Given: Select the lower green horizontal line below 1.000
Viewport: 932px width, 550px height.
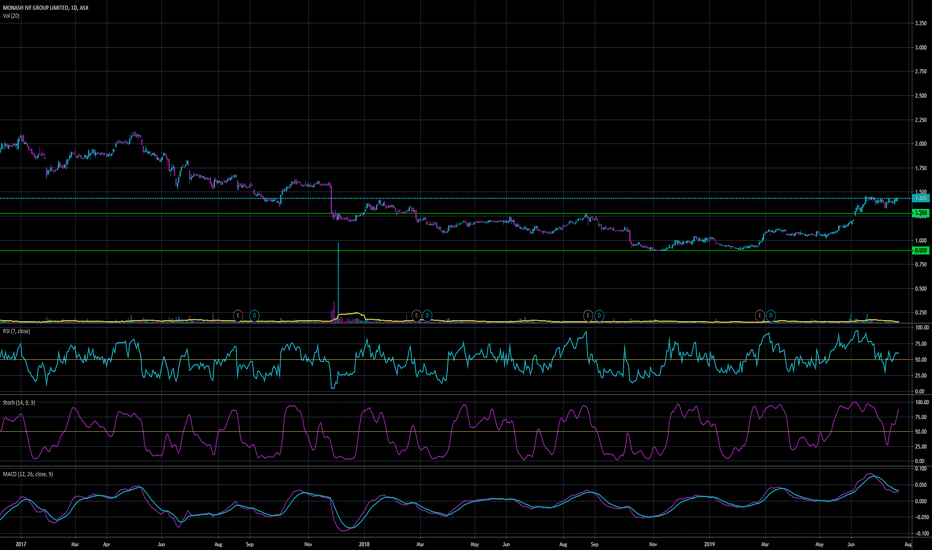Looking at the screenshot, I should click(x=456, y=251).
